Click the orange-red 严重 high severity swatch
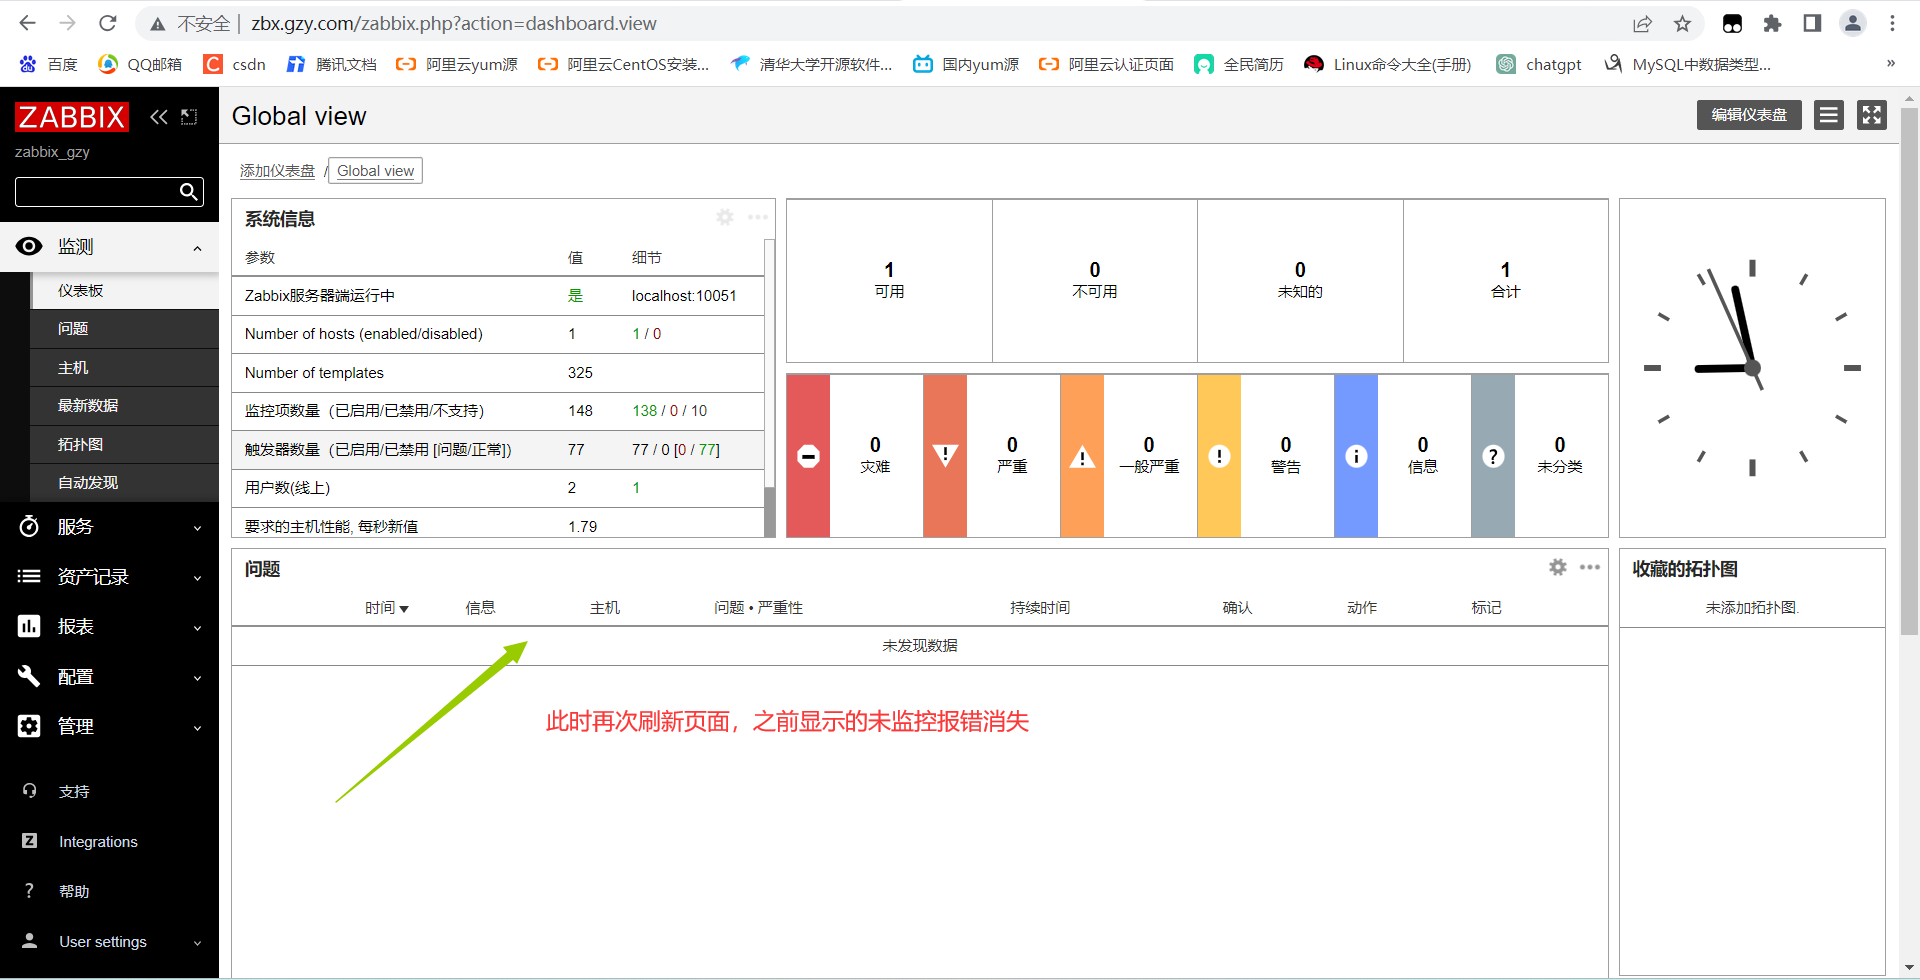Image resolution: width=1920 pixels, height=980 pixels. tap(945, 456)
